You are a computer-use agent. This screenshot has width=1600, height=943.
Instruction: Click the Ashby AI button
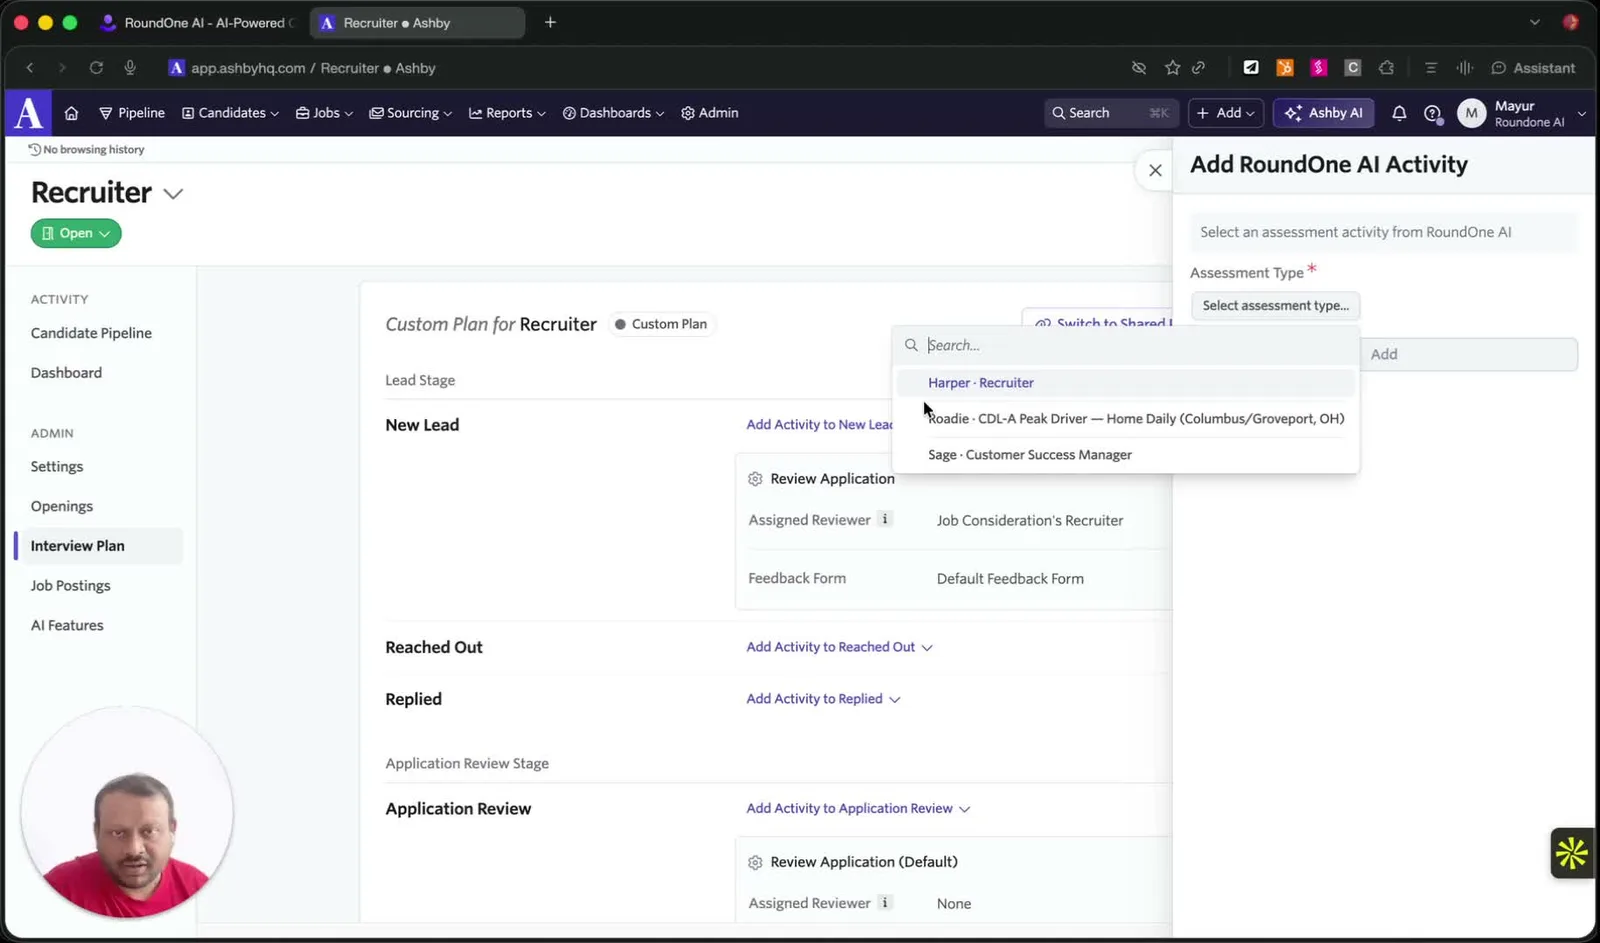1324,113
